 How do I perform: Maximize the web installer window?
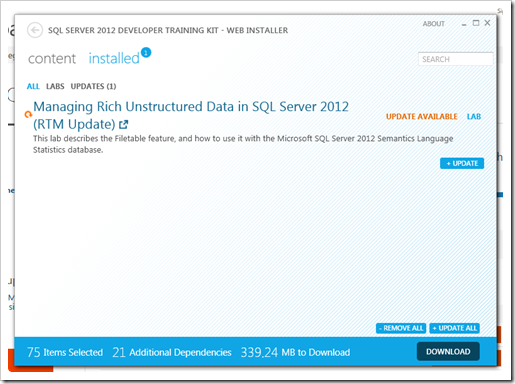tap(476, 23)
